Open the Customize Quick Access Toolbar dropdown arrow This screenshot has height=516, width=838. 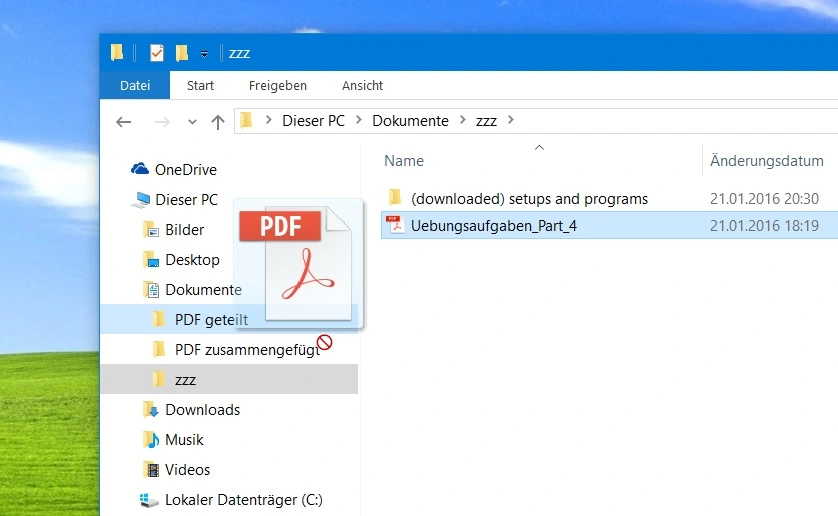point(204,54)
